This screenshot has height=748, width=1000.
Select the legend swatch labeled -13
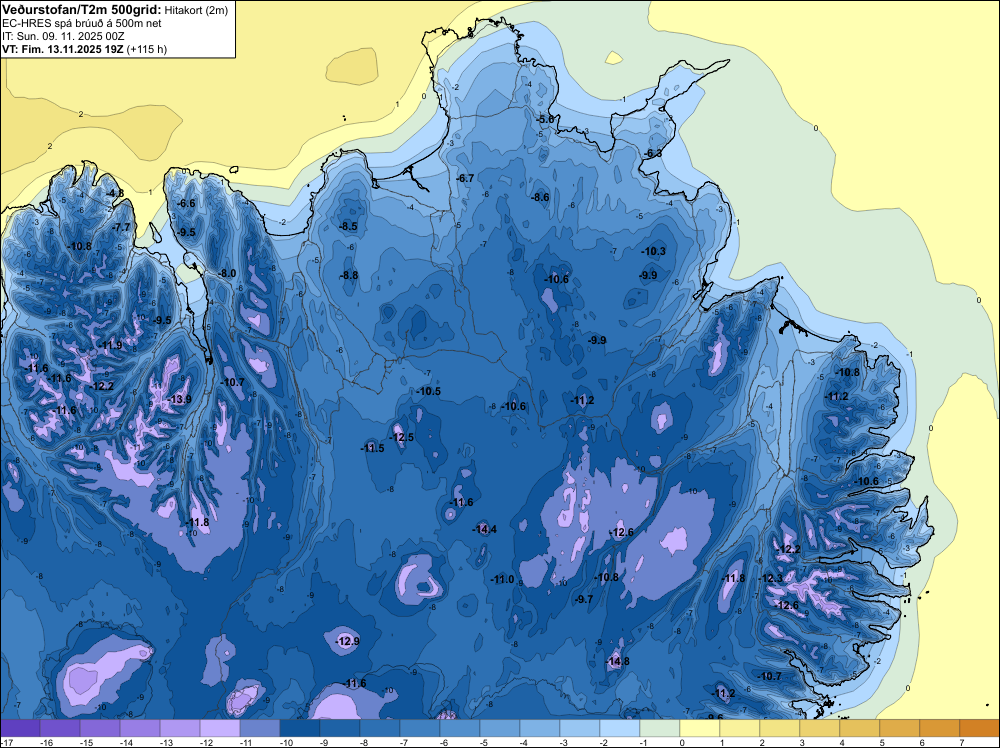click(180, 728)
